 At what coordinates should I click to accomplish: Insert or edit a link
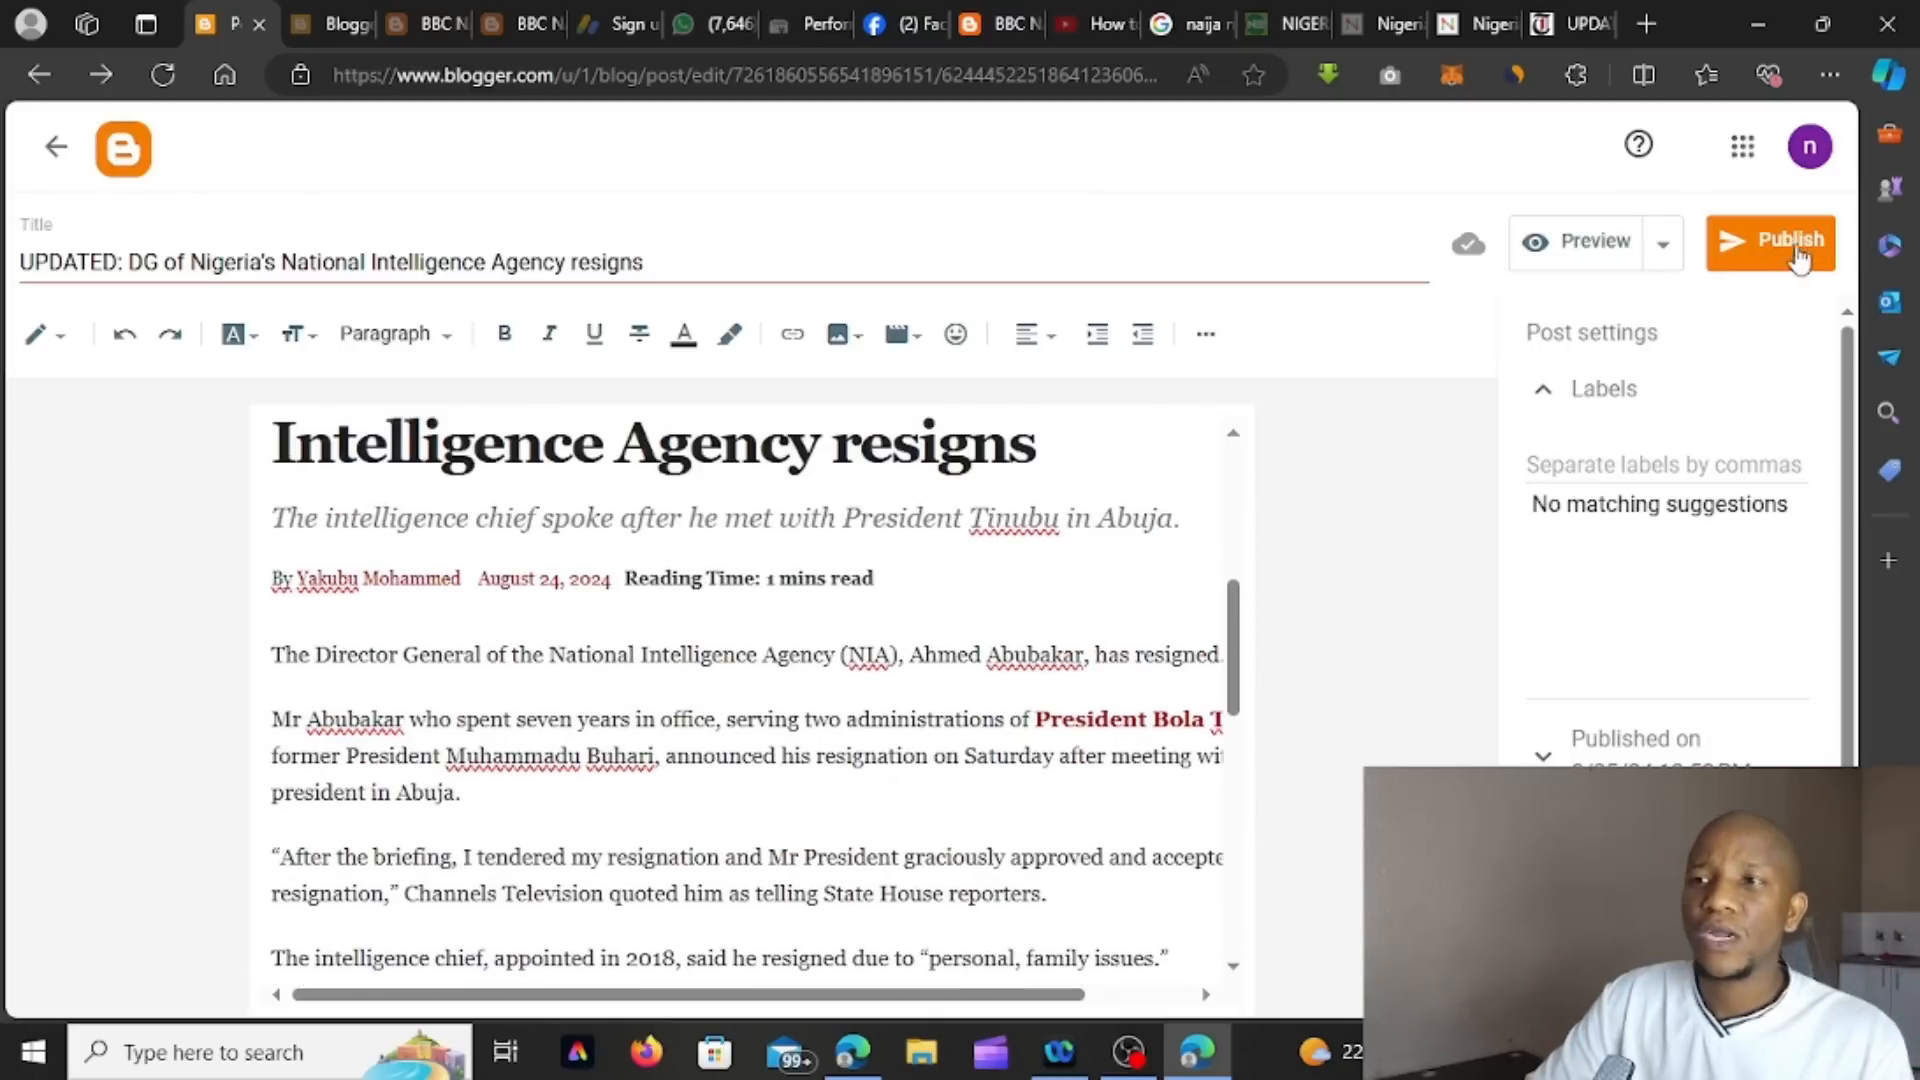pyautogui.click(x=792, y=334)
